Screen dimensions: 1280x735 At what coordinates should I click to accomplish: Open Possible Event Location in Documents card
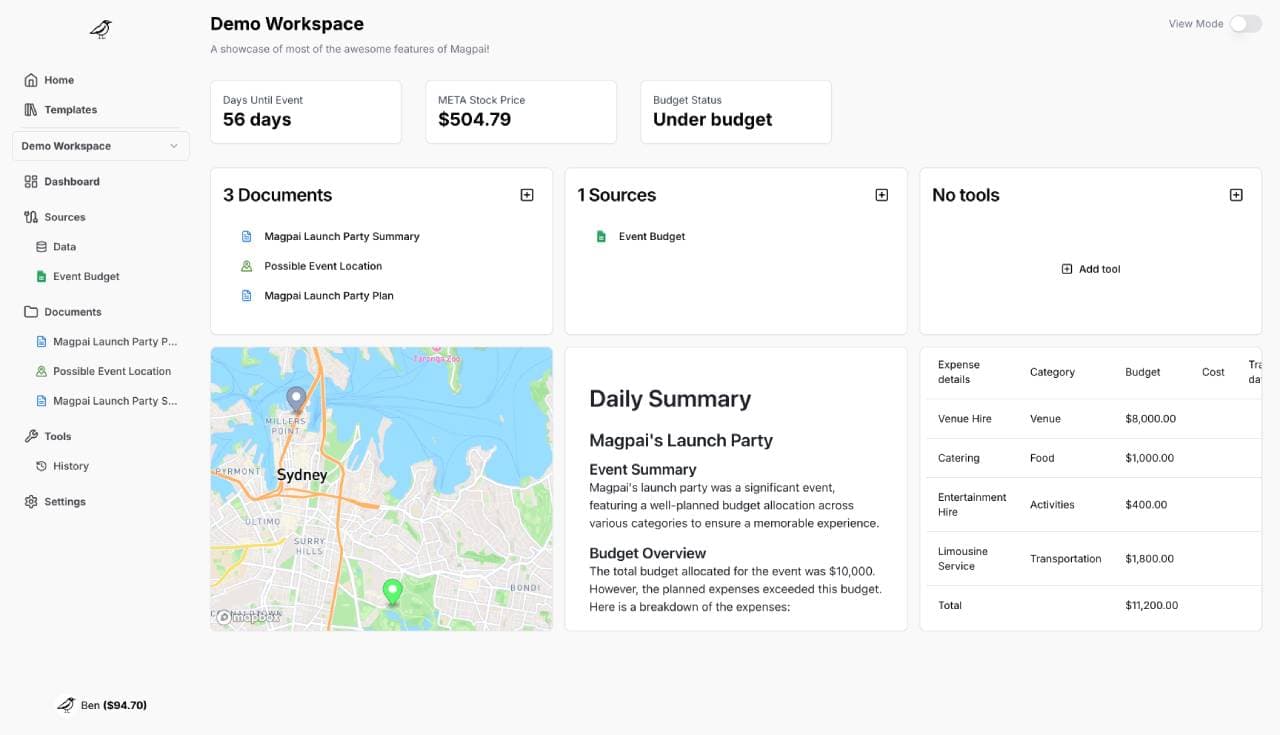pos(323,266)
